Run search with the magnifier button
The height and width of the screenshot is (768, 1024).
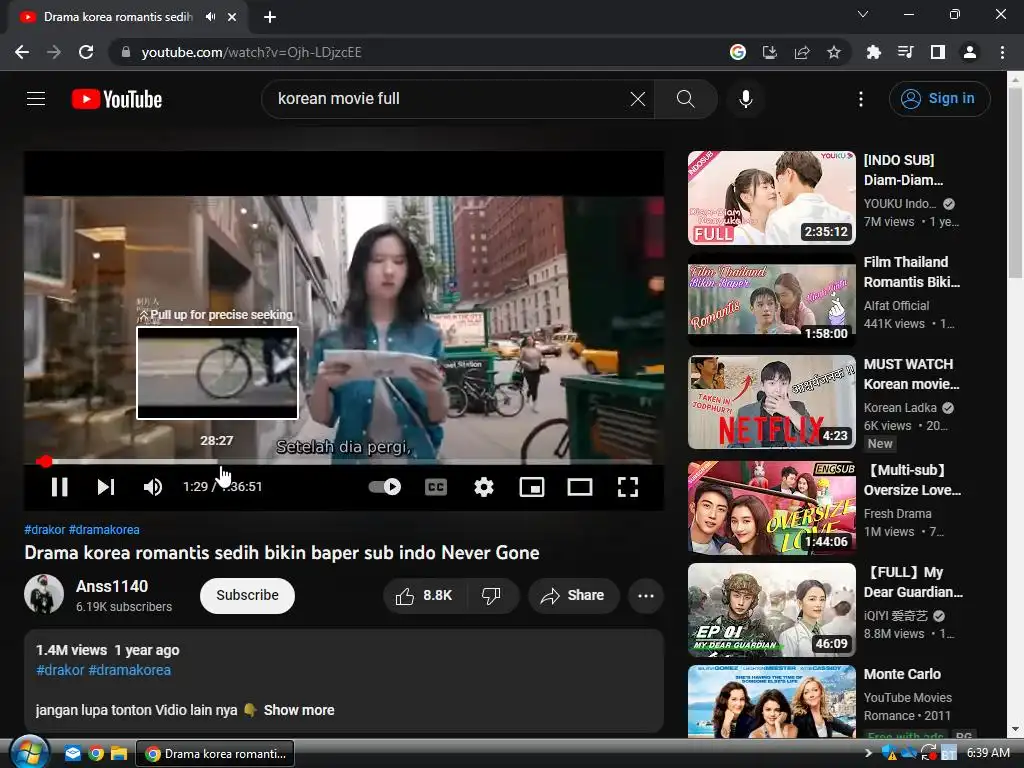tap(686, 99)
